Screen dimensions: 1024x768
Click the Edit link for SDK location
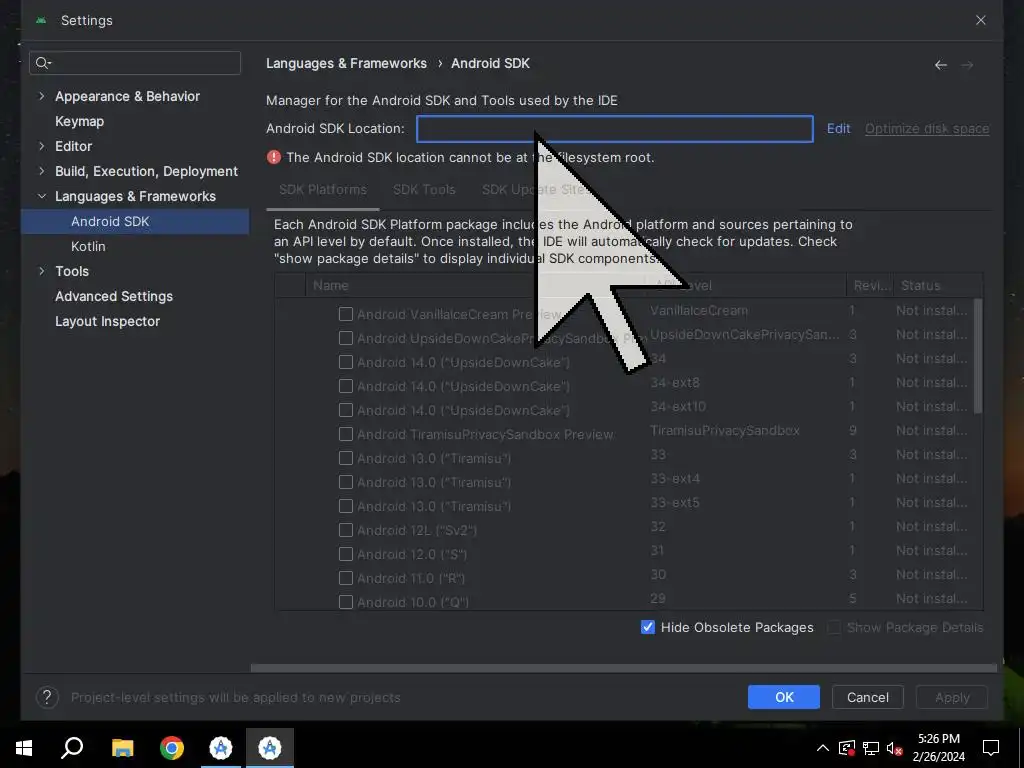tap(839, 129)
